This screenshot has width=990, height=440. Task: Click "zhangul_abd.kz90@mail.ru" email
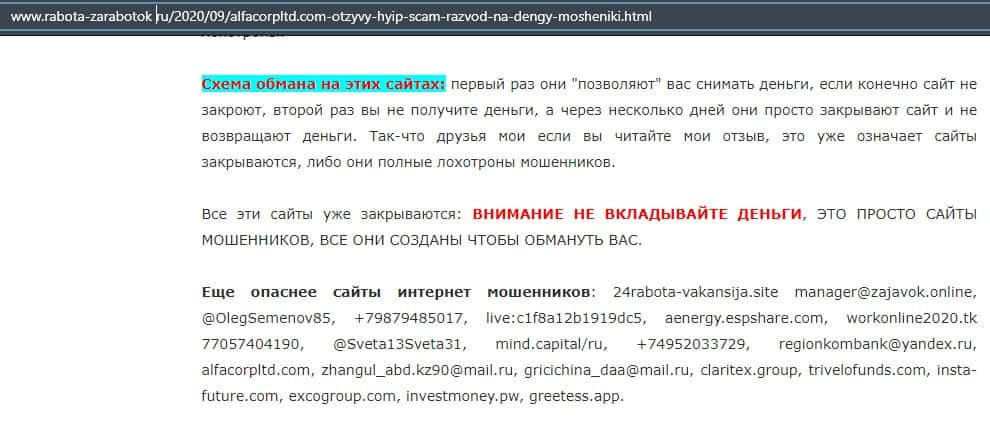[x=418, y=371]
